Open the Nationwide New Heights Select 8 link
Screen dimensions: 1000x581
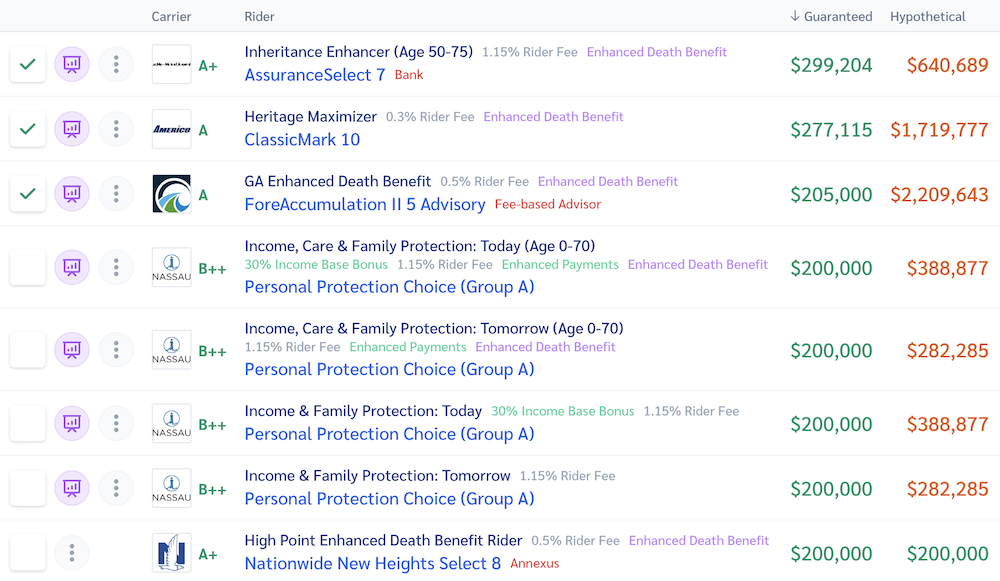click(373, 564)
